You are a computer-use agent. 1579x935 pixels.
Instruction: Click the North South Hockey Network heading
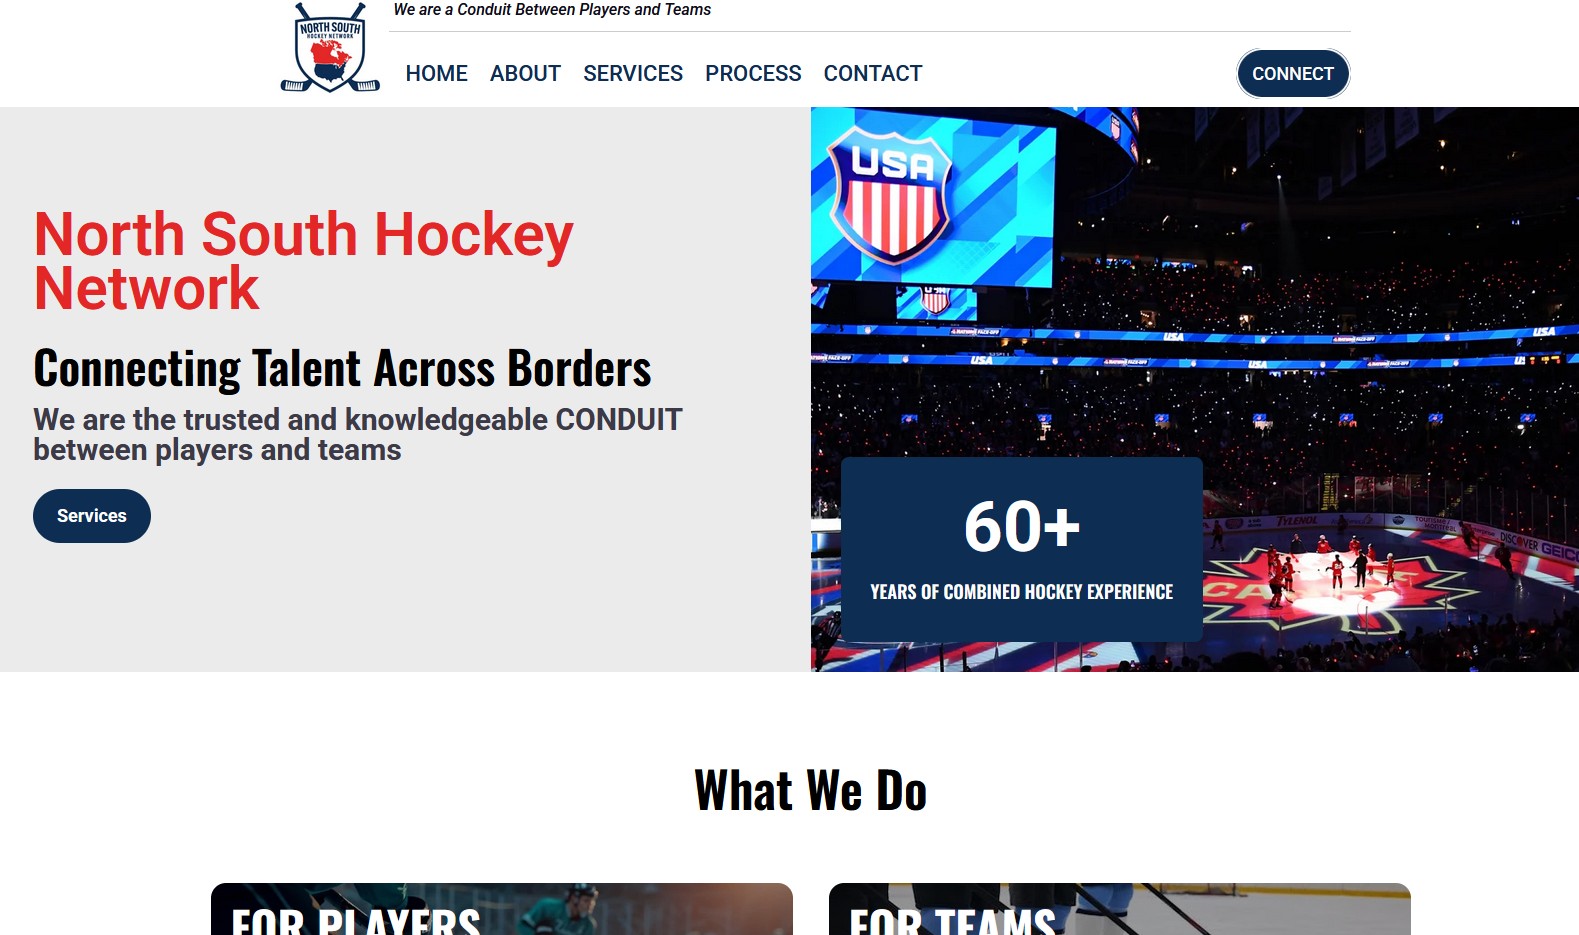[303, 261]
